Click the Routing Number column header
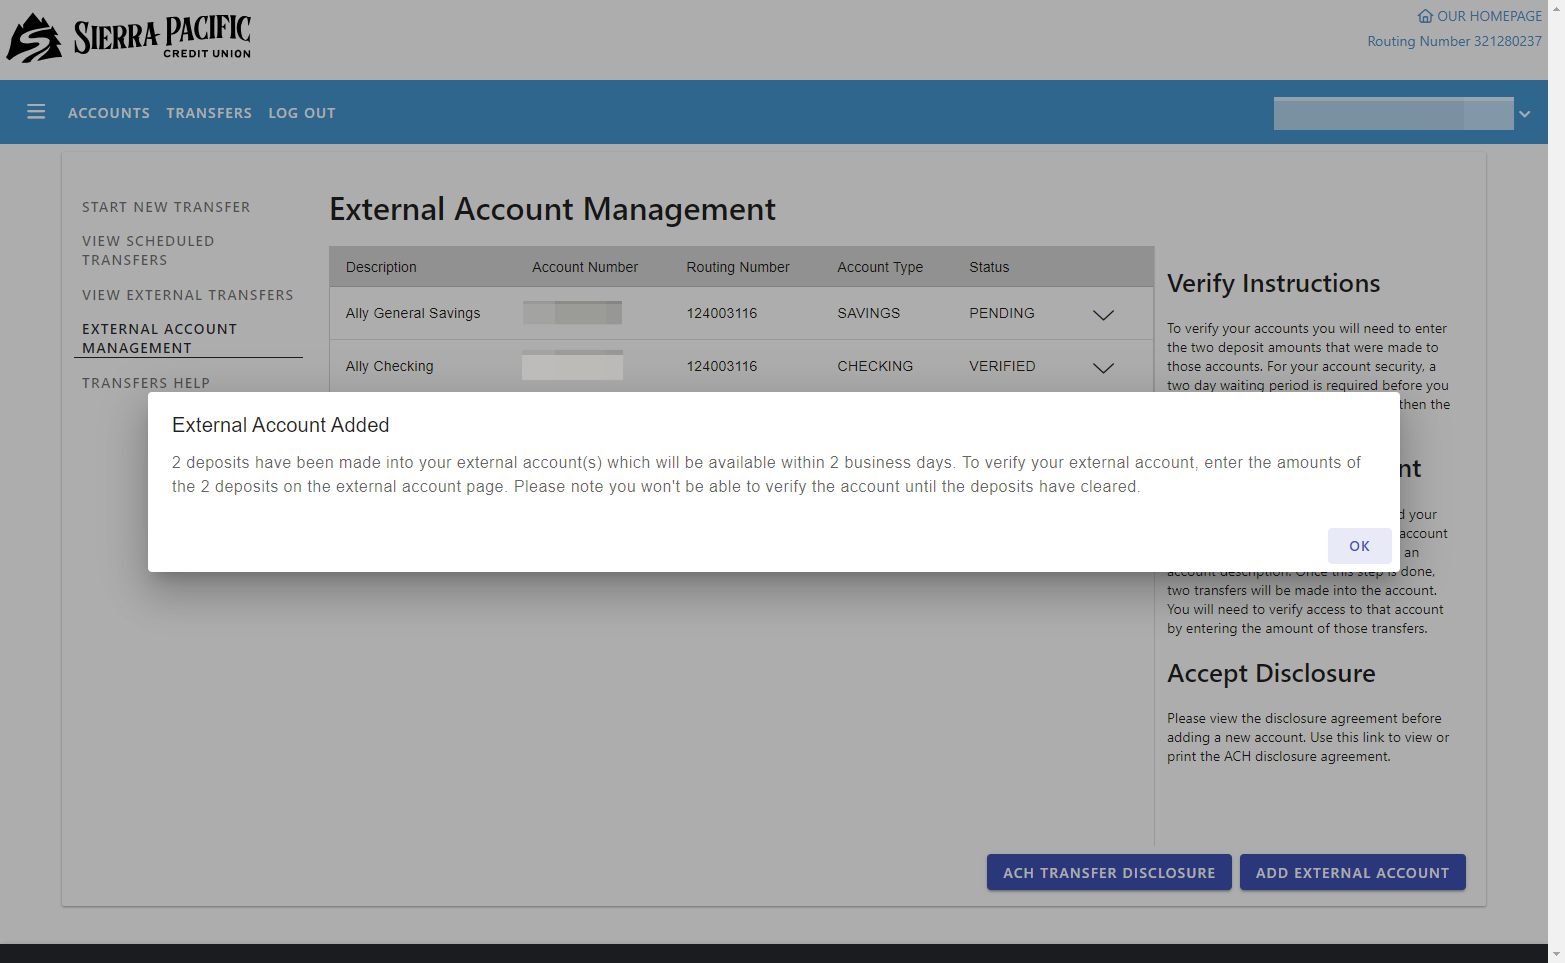1565x963 pixels. (738, 267)
